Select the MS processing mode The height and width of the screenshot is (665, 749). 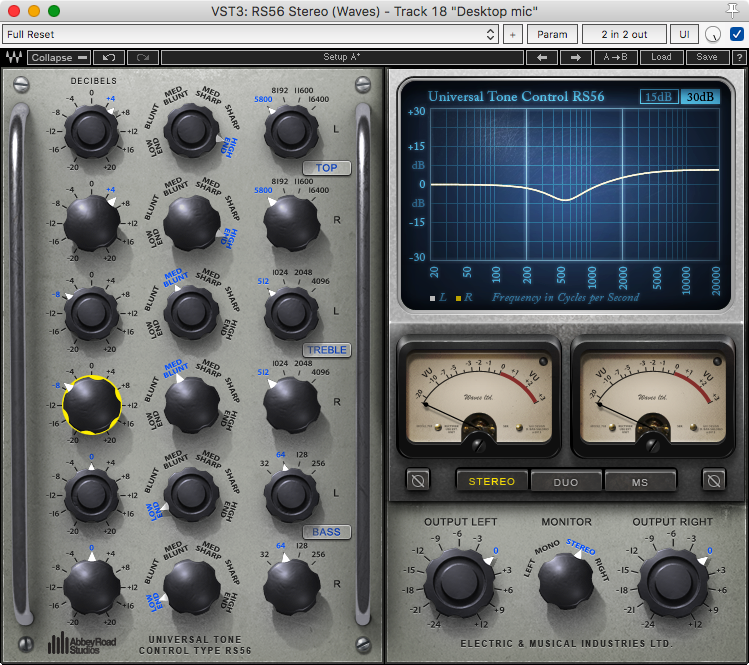[640, 481]
